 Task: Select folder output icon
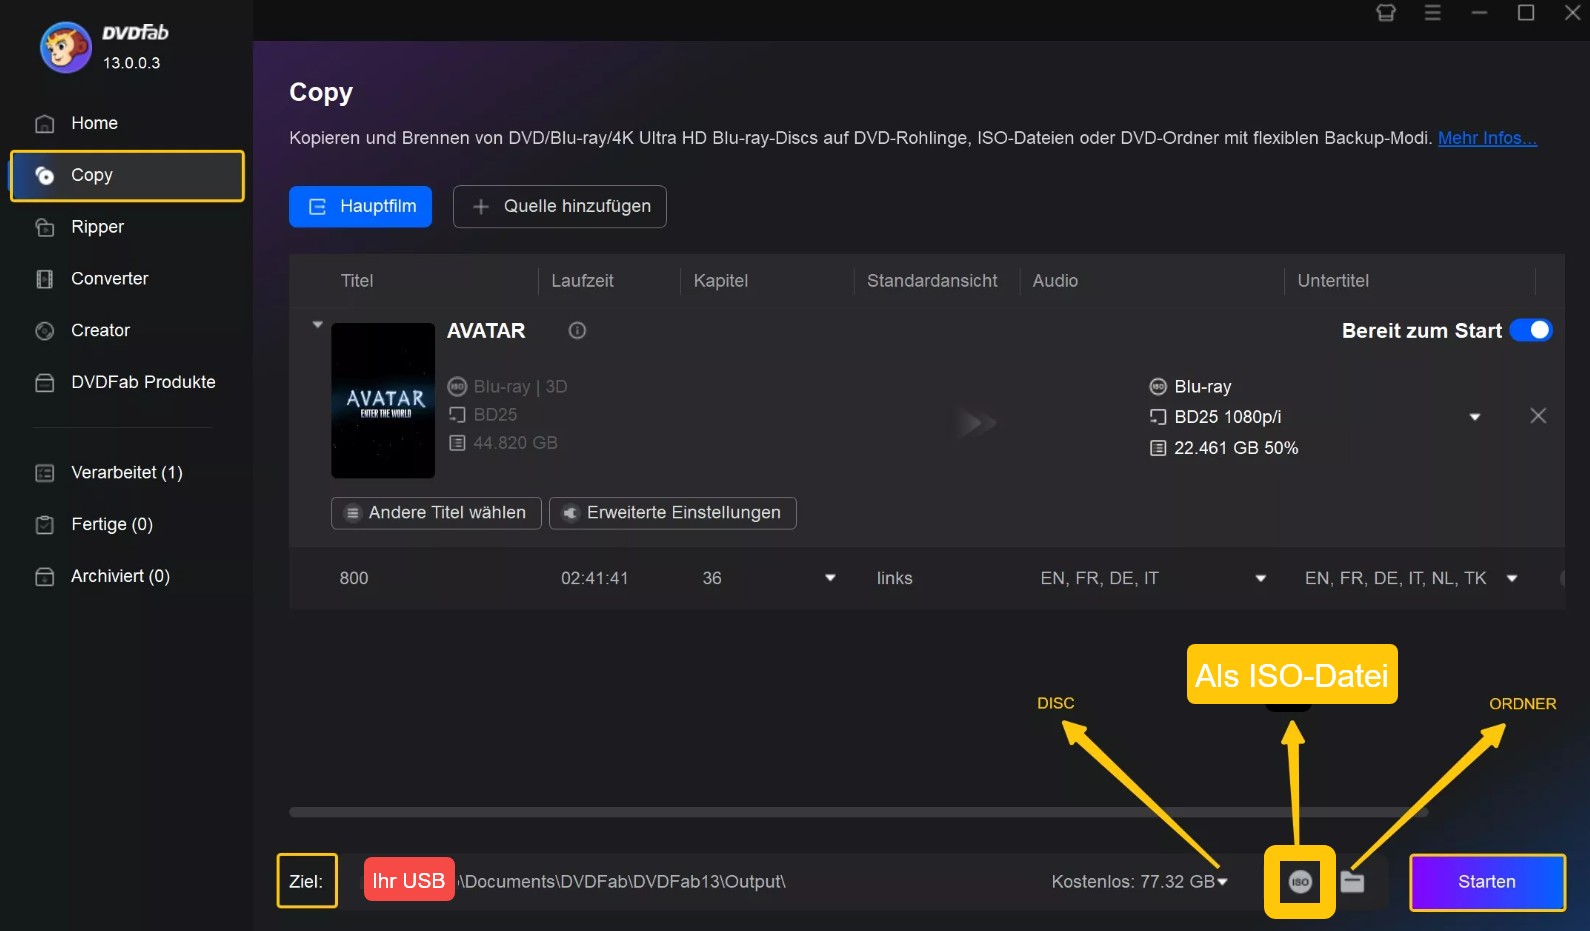1352,882
